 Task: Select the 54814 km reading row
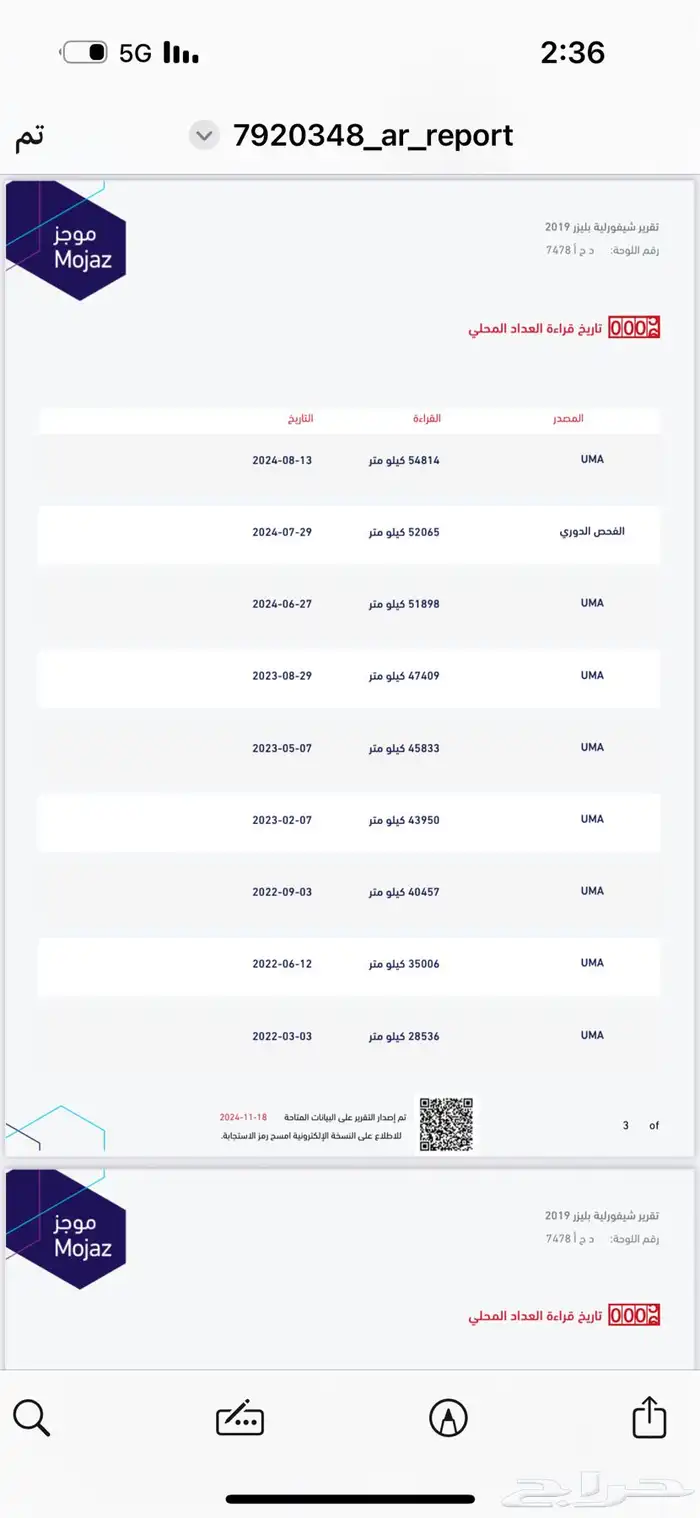click(x=349, y=460)
